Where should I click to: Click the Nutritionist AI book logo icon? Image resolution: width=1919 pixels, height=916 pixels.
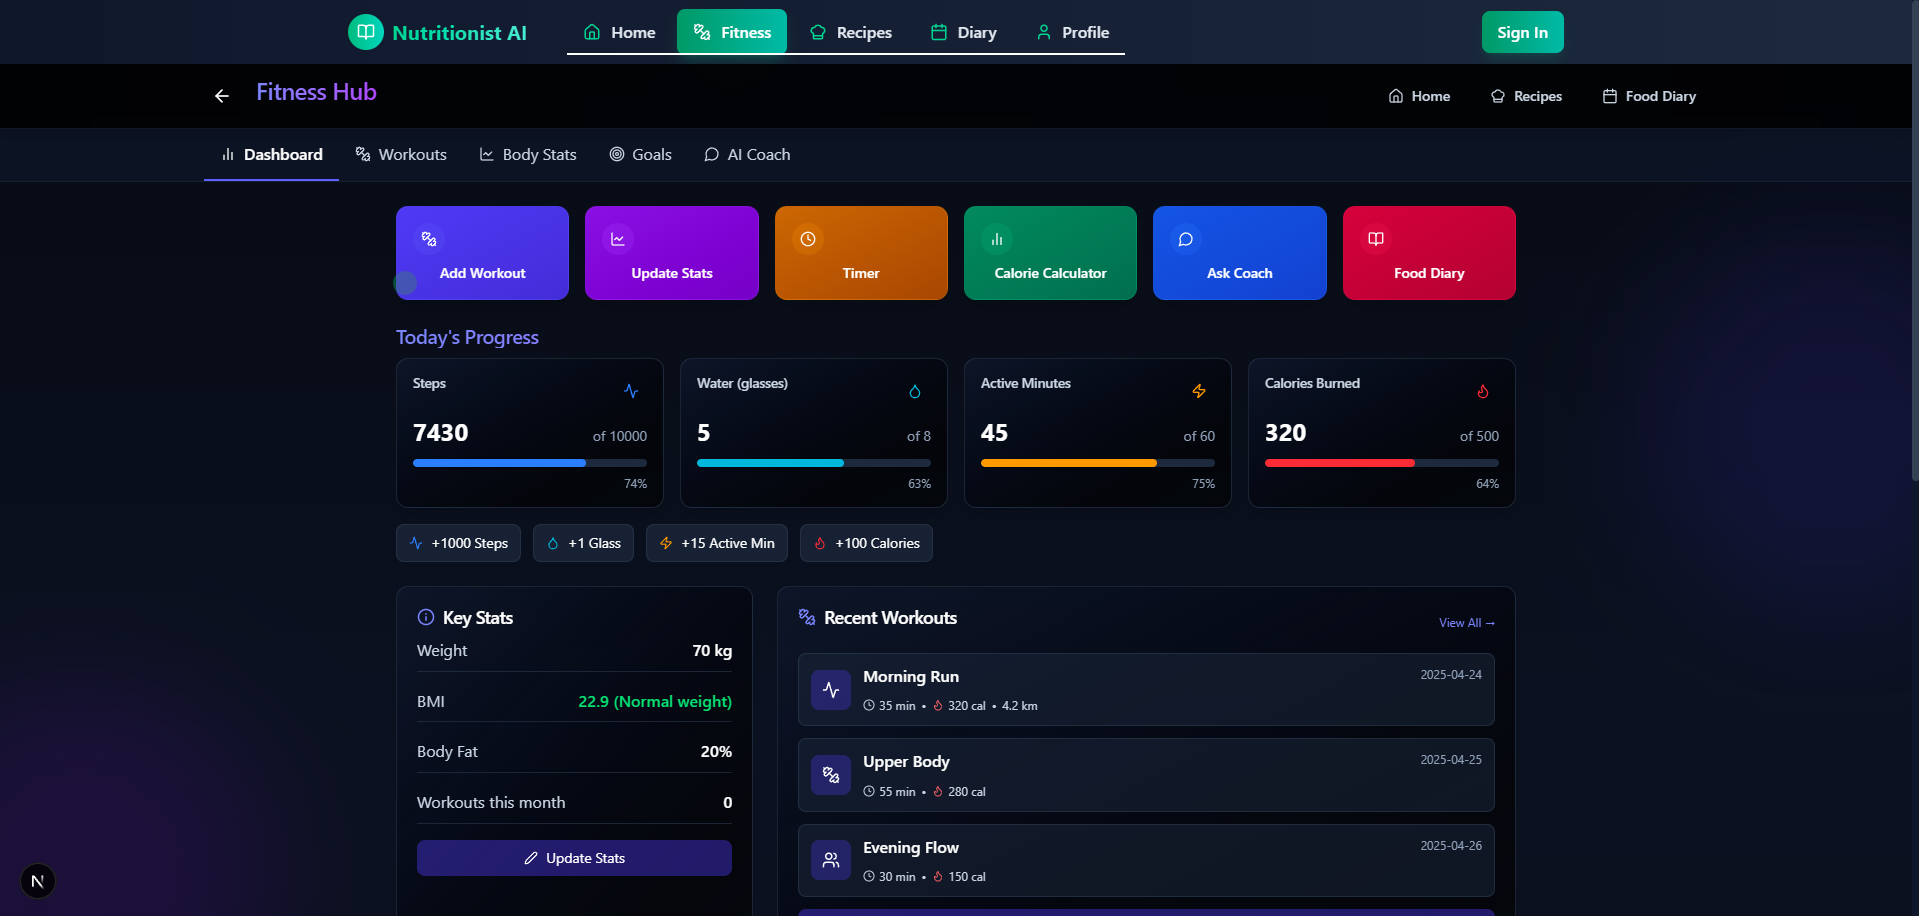[x=366, y=32]
